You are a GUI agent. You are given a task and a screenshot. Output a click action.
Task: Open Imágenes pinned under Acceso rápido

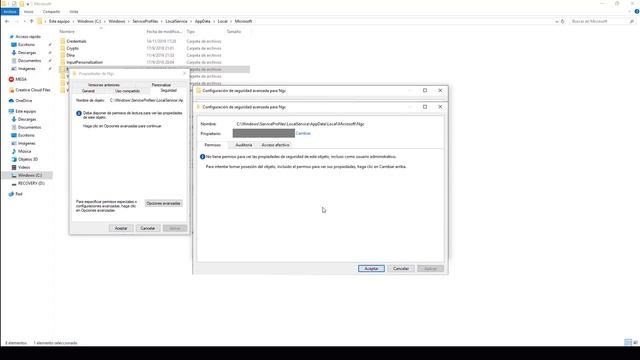pyautogui.click(x=27, y=69)
